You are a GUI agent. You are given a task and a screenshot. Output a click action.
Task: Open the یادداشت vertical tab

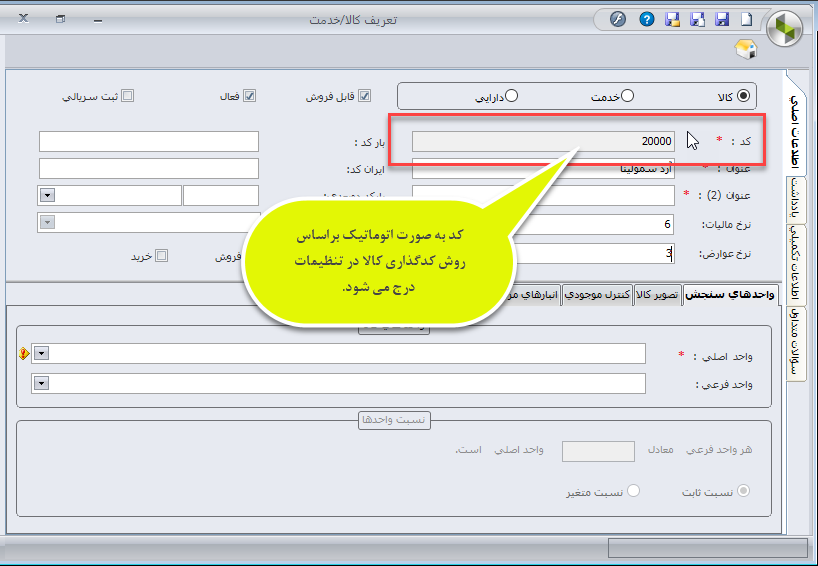795,199
